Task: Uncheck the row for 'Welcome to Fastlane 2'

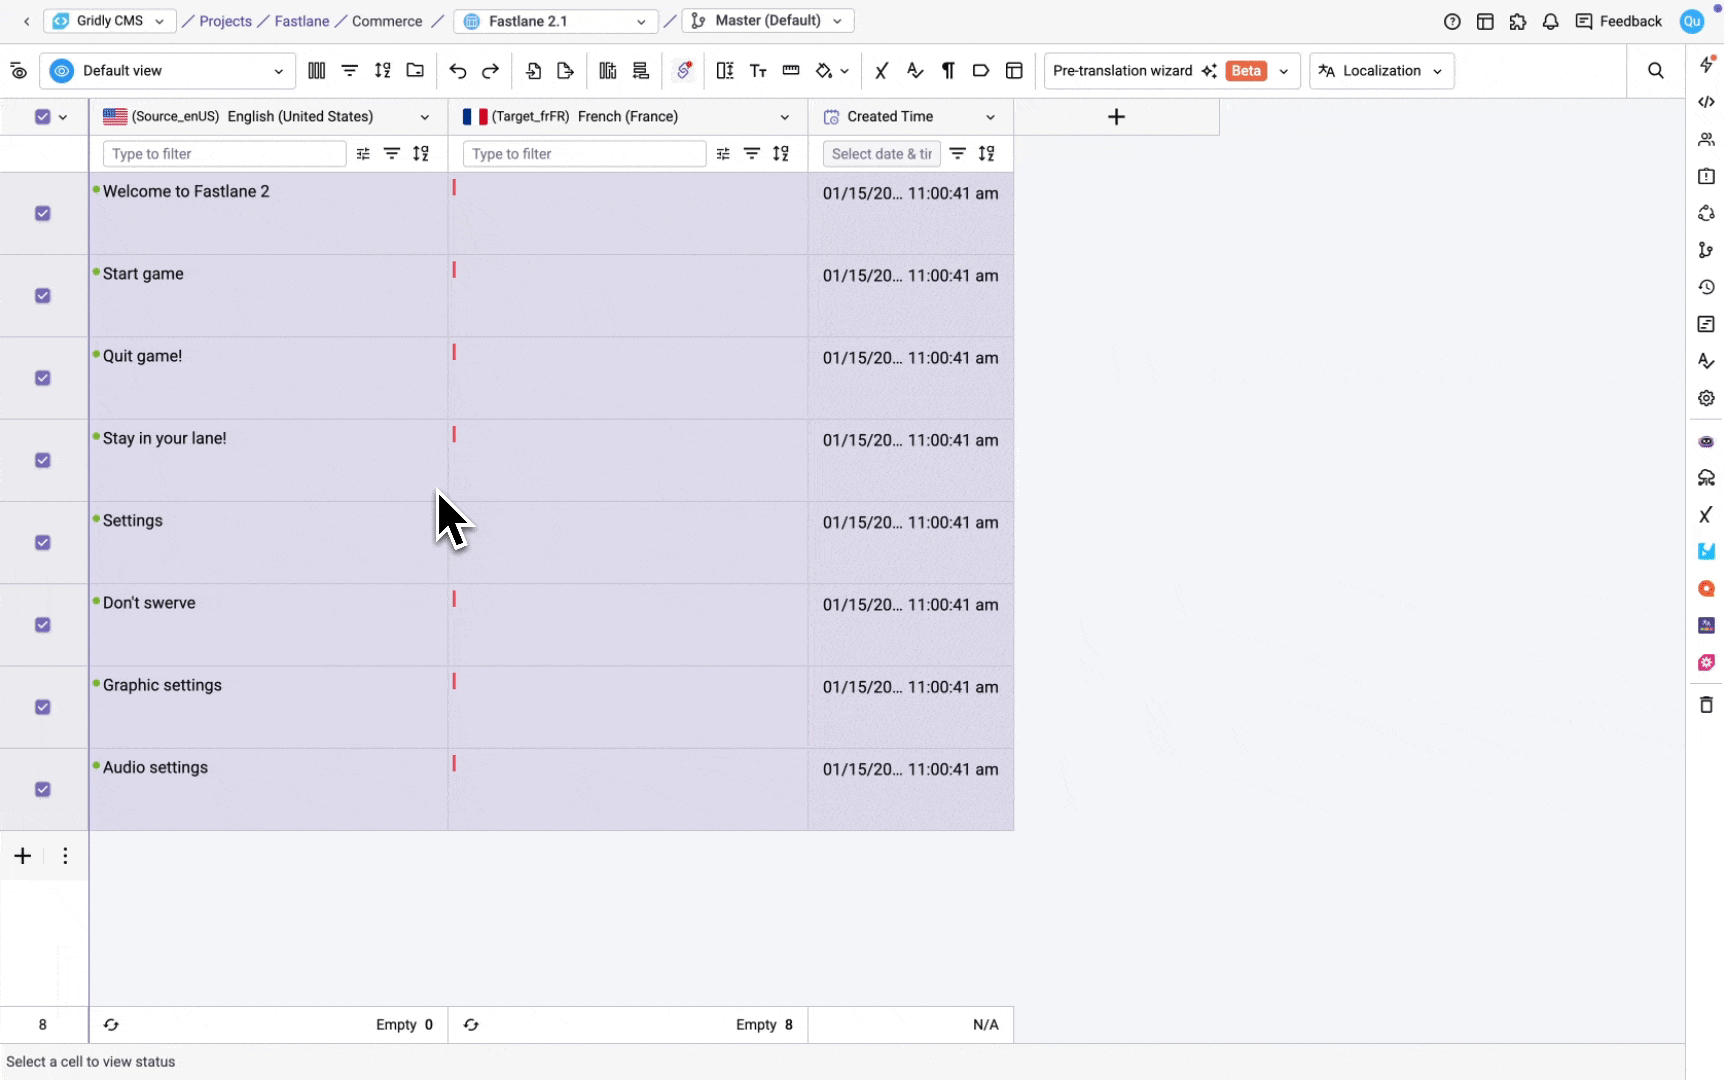Action: 42,213
